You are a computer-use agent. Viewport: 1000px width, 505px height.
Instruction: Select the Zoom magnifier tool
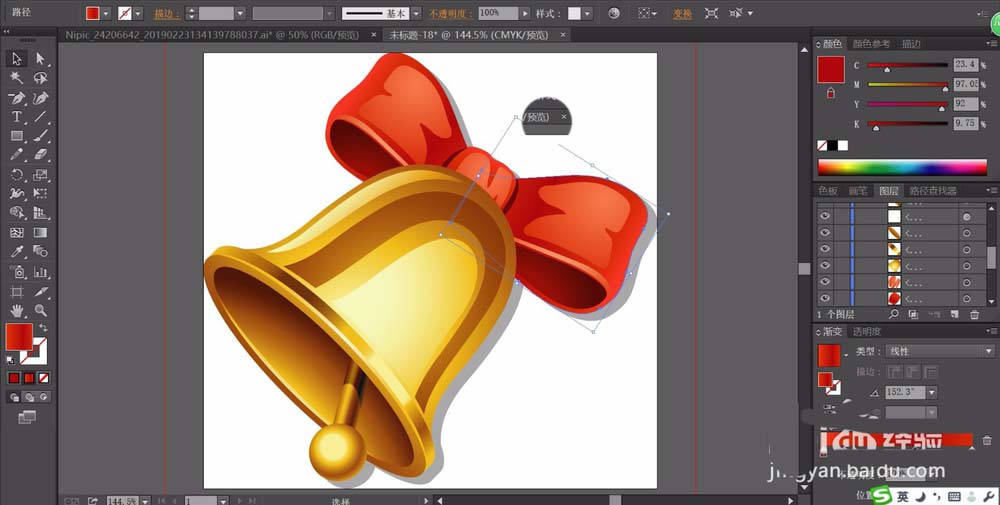click(x=41, y=311)
